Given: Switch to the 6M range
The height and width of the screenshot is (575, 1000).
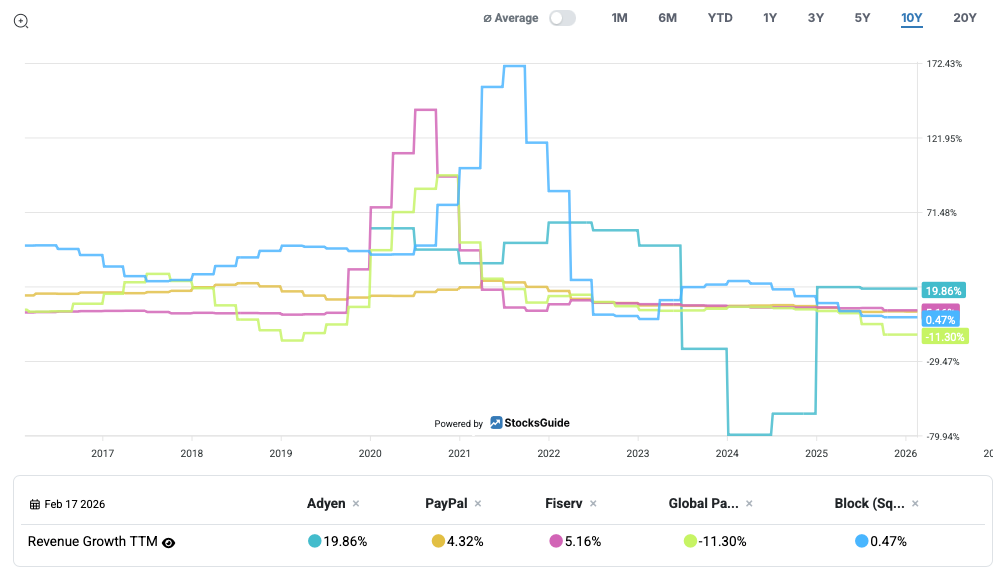Looking at the screenshot, I should (x=667, y=18).
